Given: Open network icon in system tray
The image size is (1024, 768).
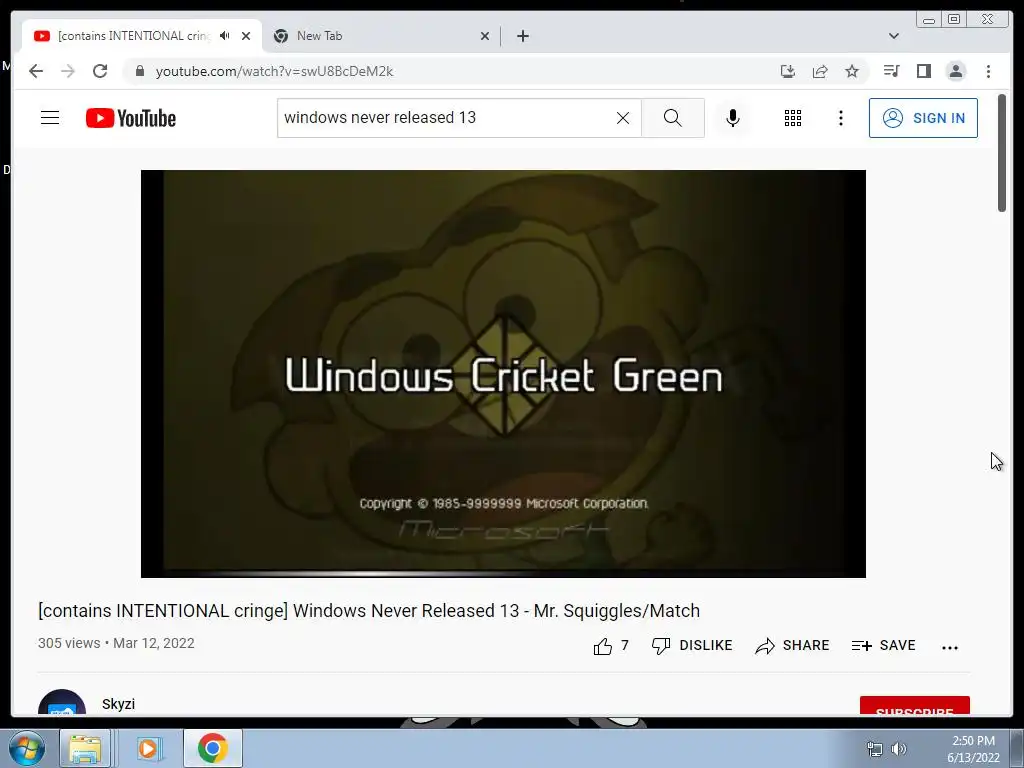Looking at the screenshot, I should pos(874,749).
